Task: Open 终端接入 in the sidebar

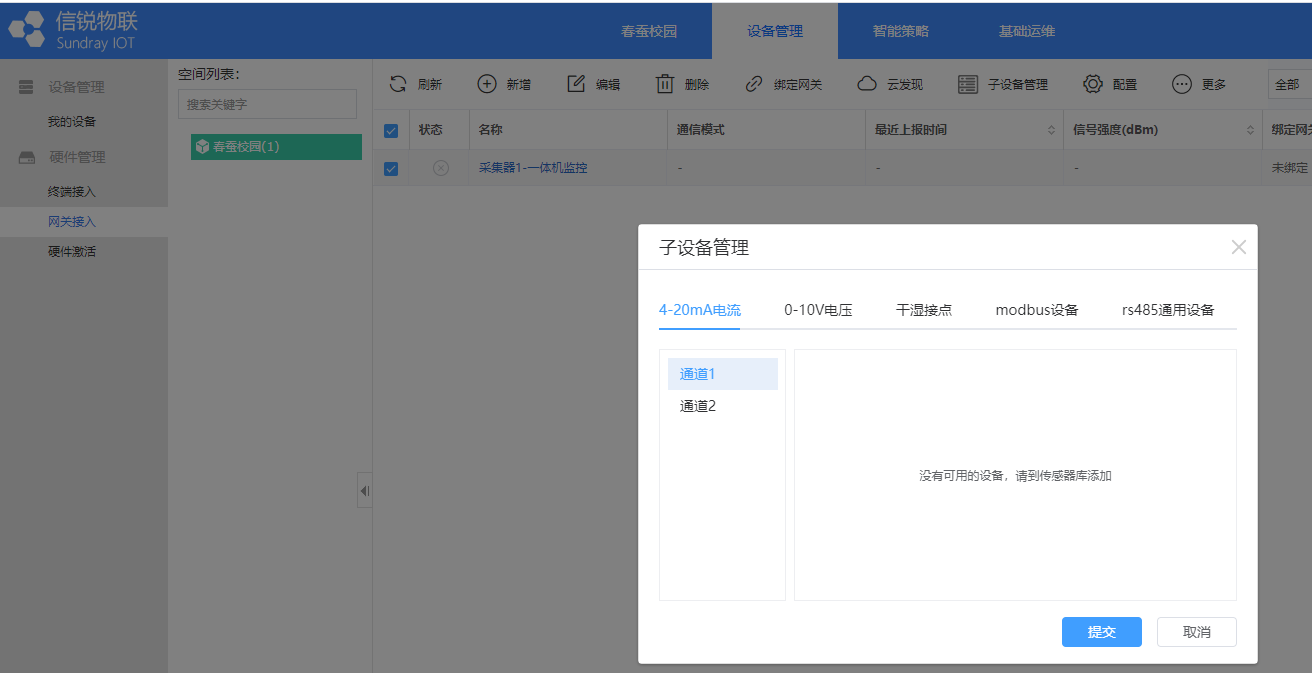Action: [x=72, y=192]
